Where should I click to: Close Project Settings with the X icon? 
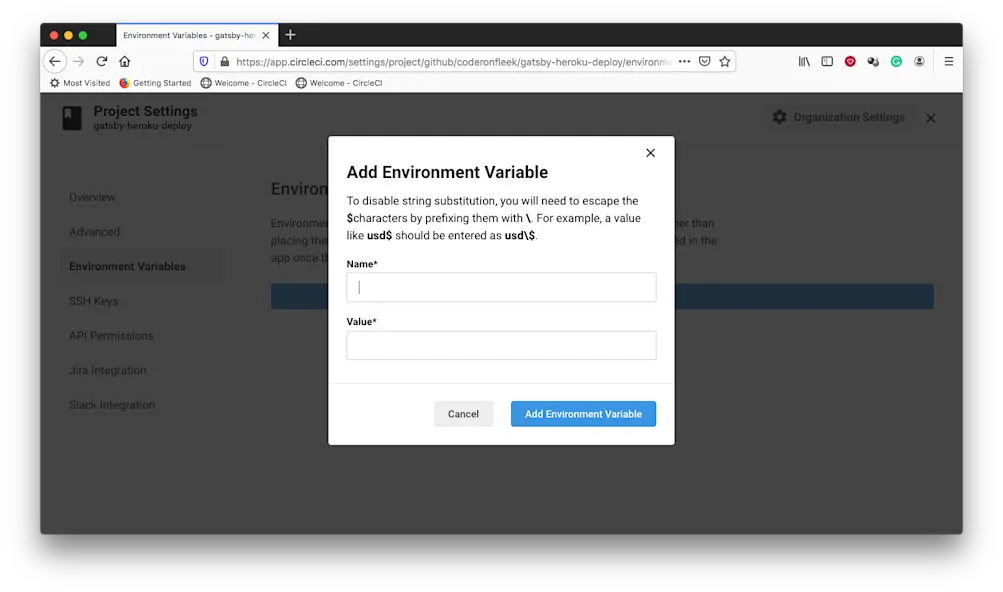(931, 118)
